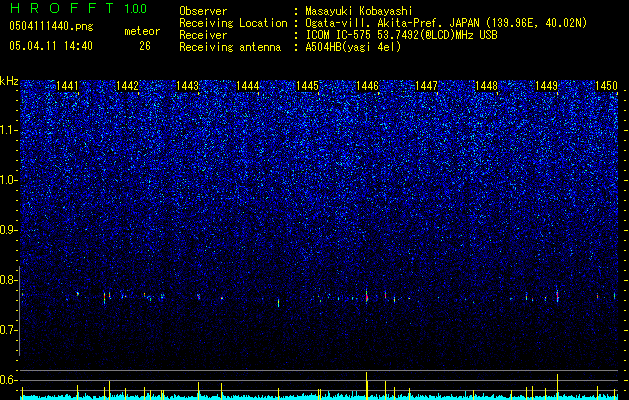
Task: Click the 1450 time marker
Action: click(x=607, y=85)
